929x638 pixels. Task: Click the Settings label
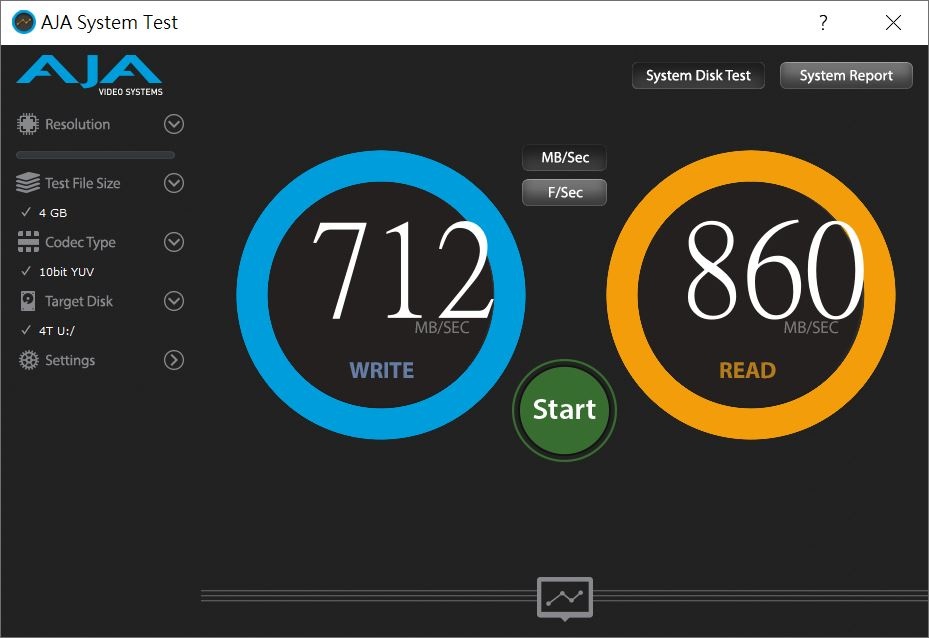(x=70, y=360)
